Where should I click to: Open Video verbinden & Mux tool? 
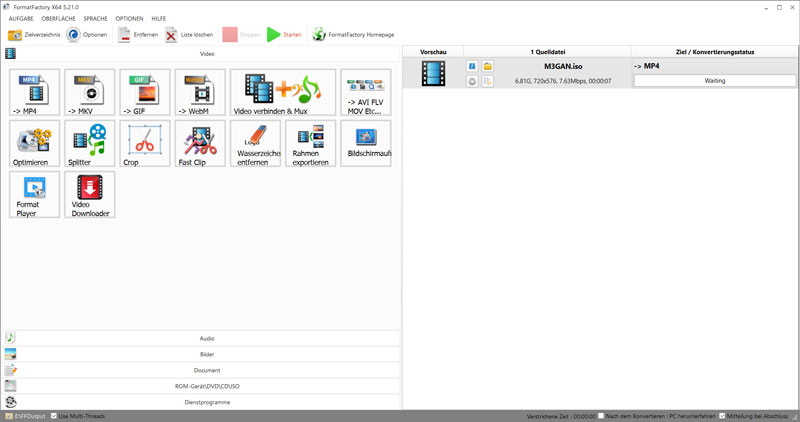tap(283, 92)
